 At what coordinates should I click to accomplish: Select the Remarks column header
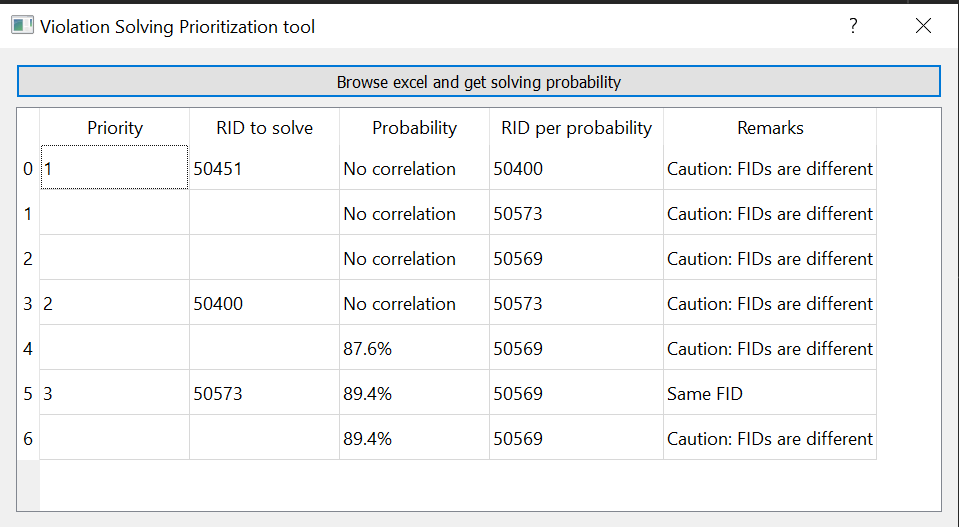(x=770, y=127)
